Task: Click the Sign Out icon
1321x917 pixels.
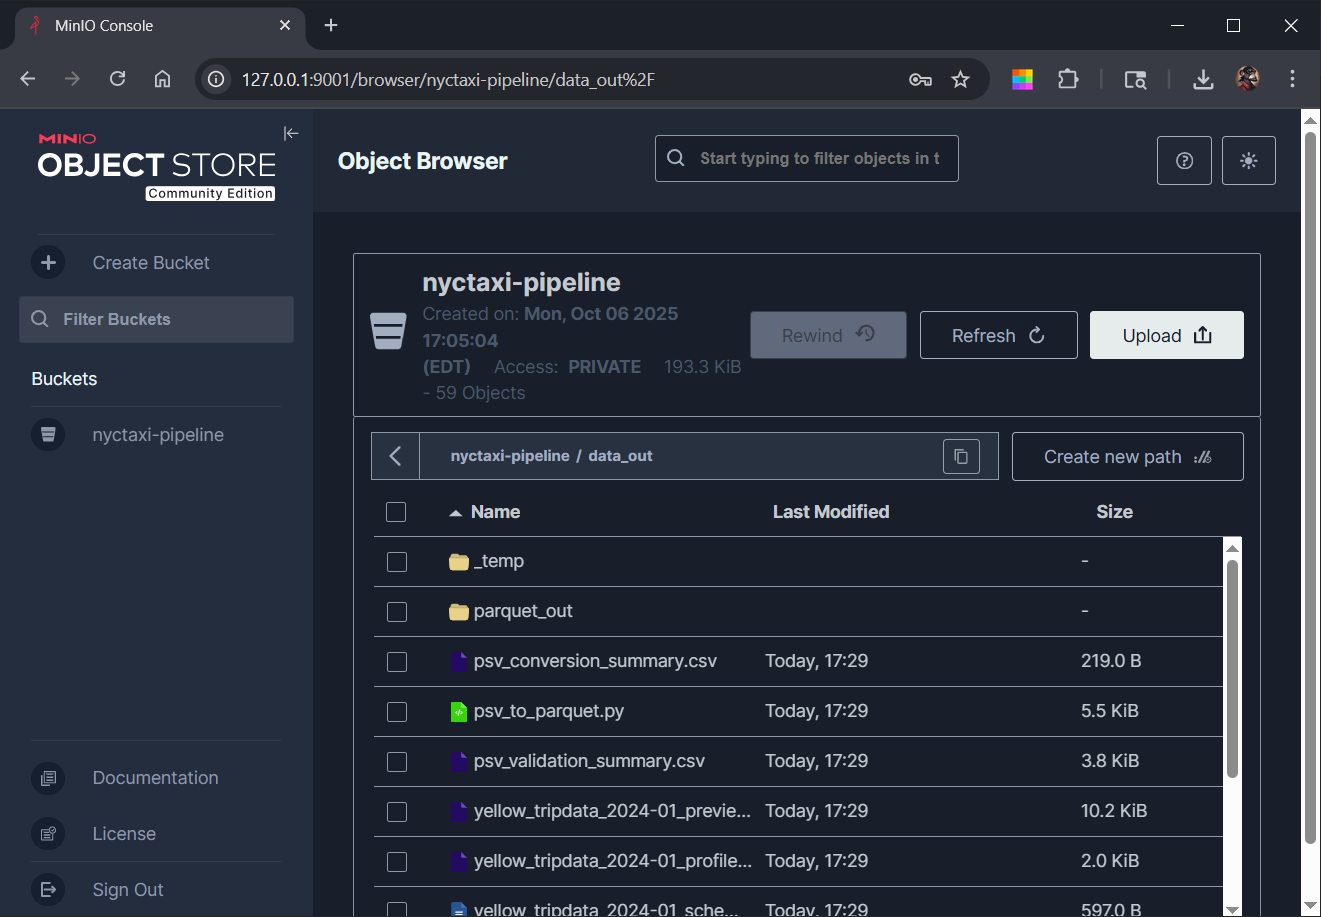Action: tap(48, 889)
